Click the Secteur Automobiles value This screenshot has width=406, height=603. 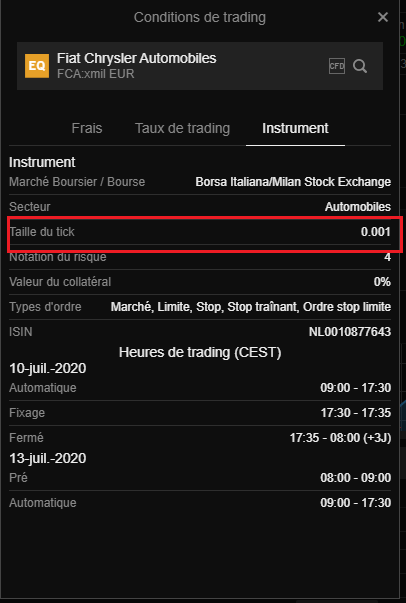pyautogui.click(x=358, y=207)
